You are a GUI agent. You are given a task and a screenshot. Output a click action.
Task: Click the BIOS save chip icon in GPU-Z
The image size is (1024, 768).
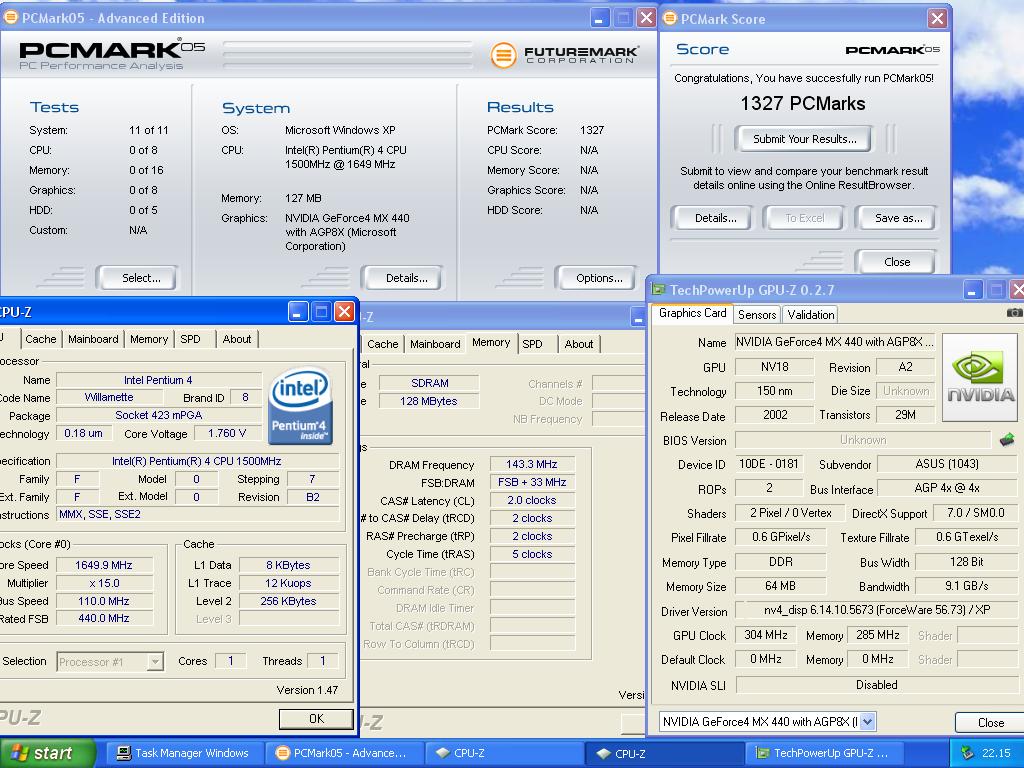tap(1007, 440)
